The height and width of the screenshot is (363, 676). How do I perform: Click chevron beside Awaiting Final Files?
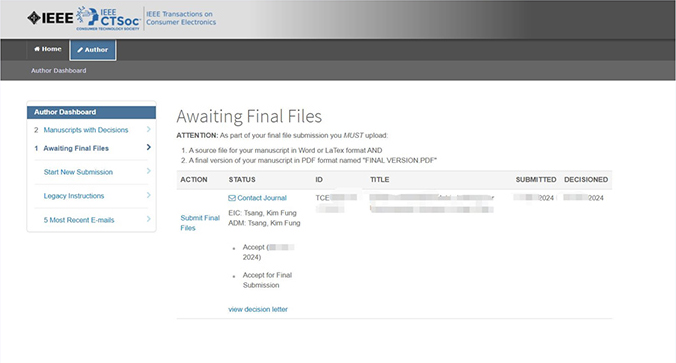tap(148, 147)
